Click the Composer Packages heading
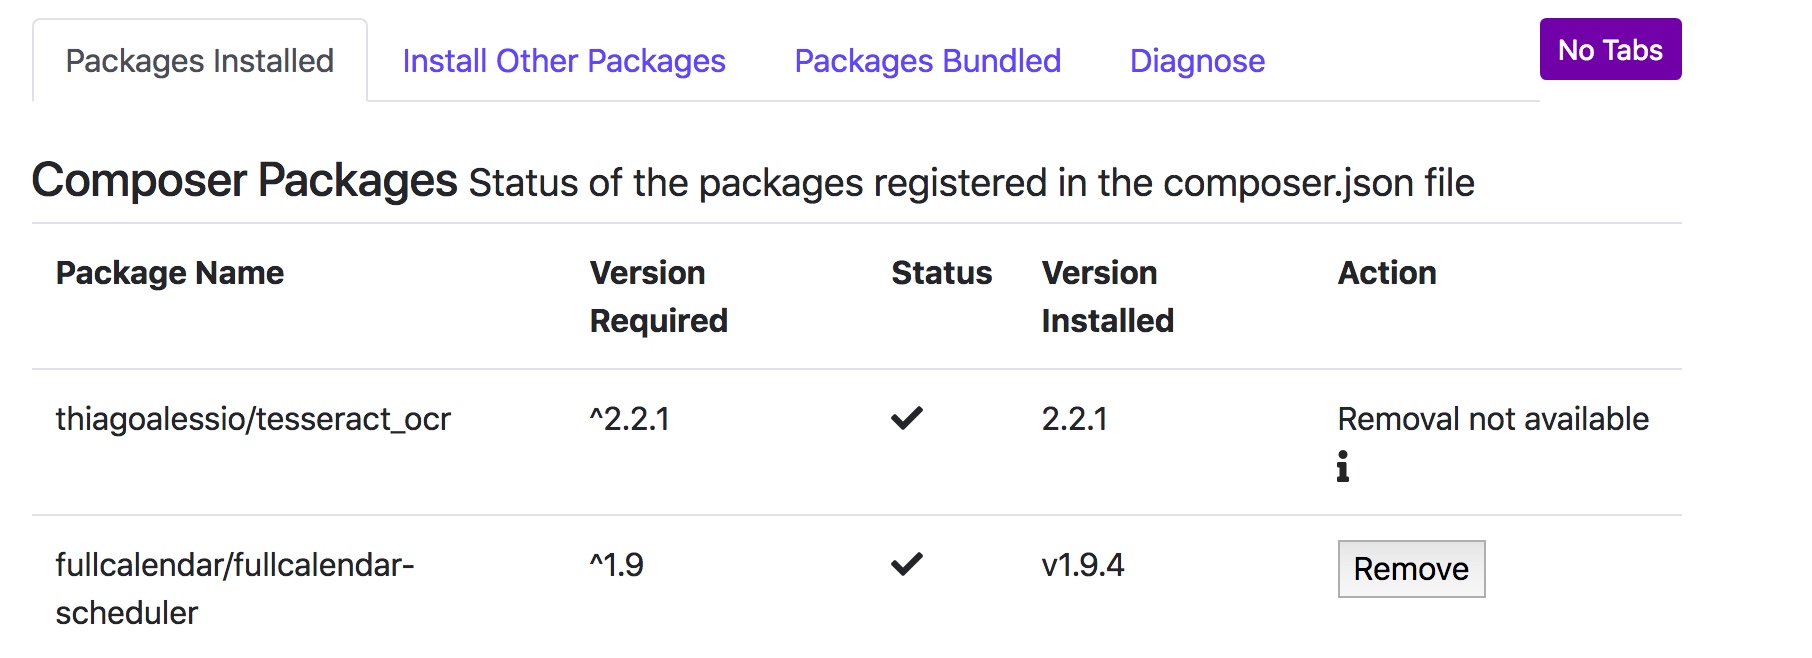Screen dimensions: 1812x658 (x=245, y=181)
